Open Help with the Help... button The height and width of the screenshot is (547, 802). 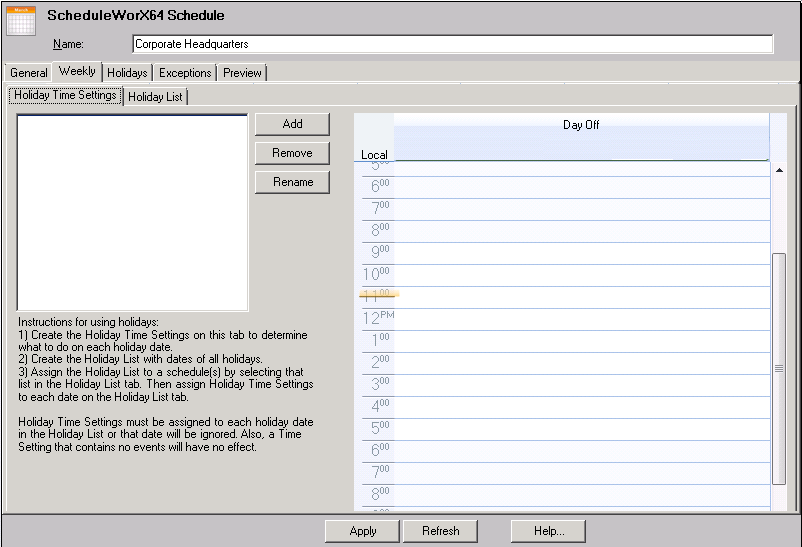tap(547, 531)
